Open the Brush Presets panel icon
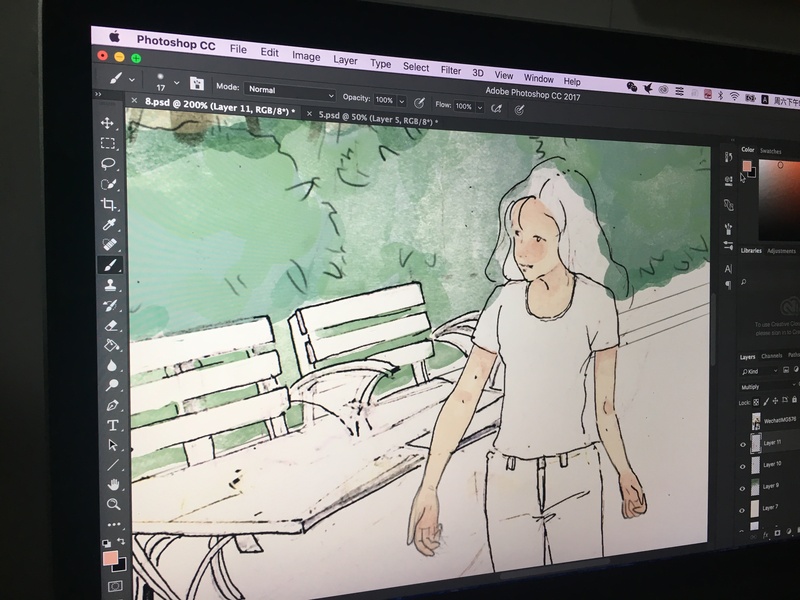 (x=729, y=245)
